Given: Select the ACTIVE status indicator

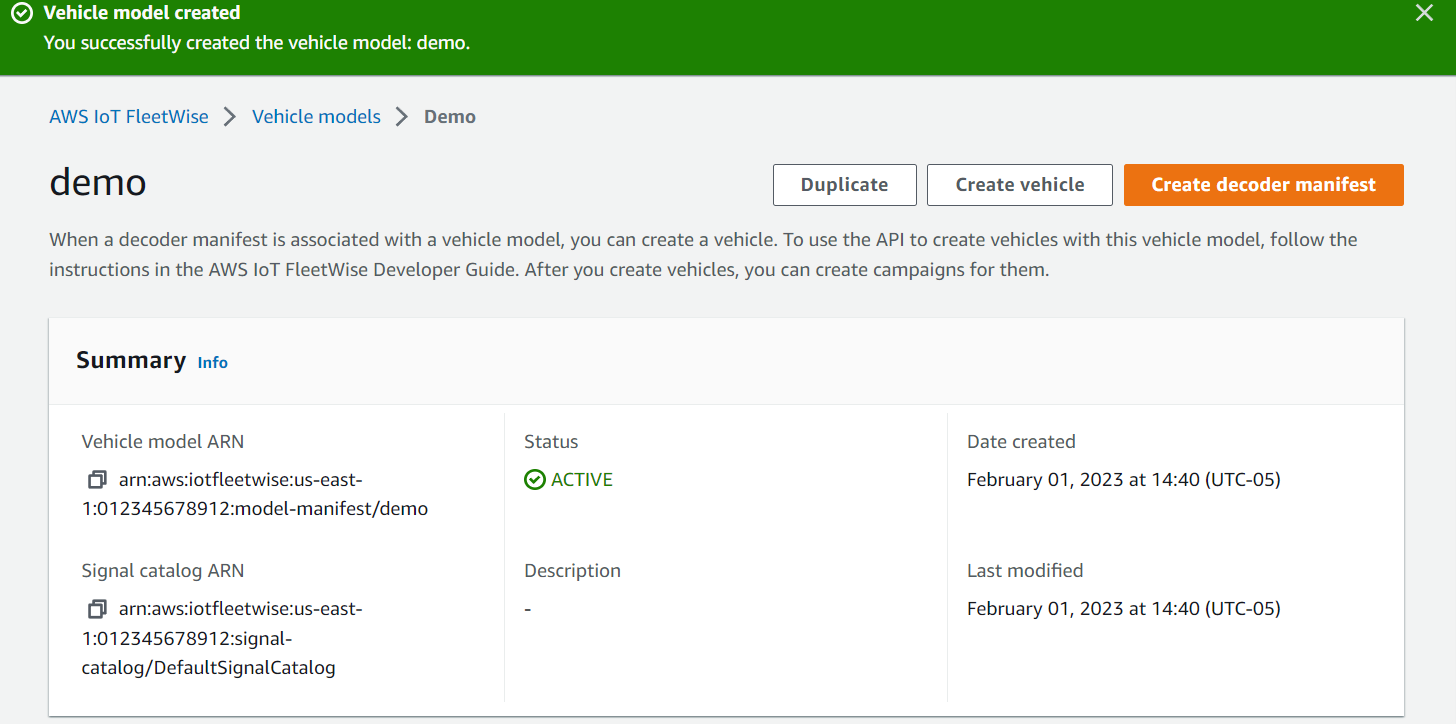Looking at the screenshot, I should [x=568, y=479].
